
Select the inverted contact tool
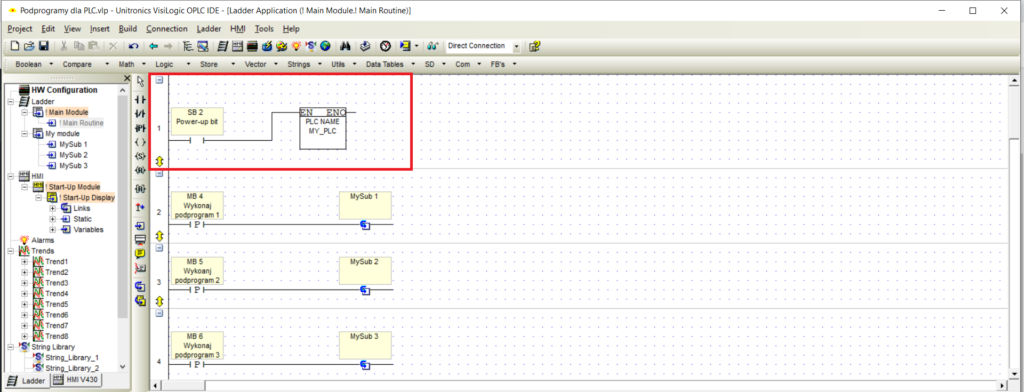pyautogui.click(x=140, y=114)
